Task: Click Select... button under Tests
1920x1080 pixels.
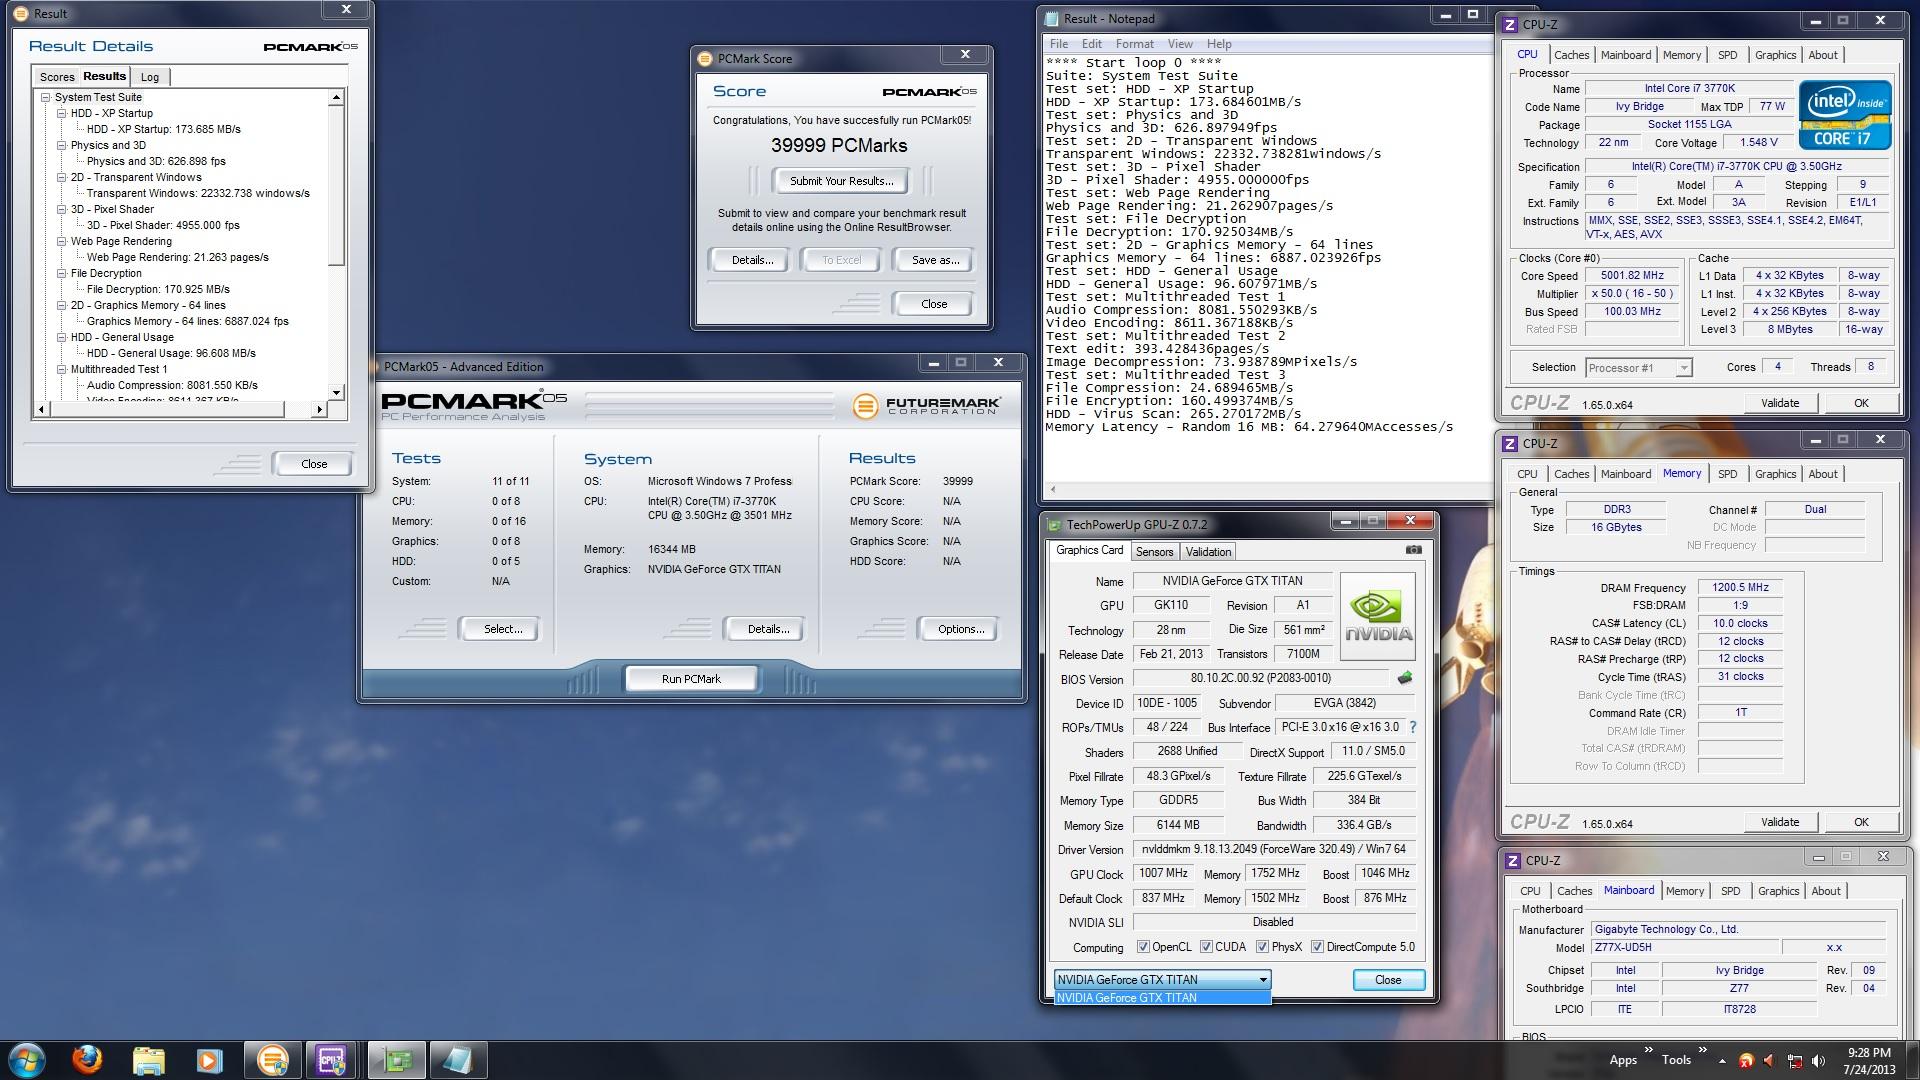Action: 503,629
